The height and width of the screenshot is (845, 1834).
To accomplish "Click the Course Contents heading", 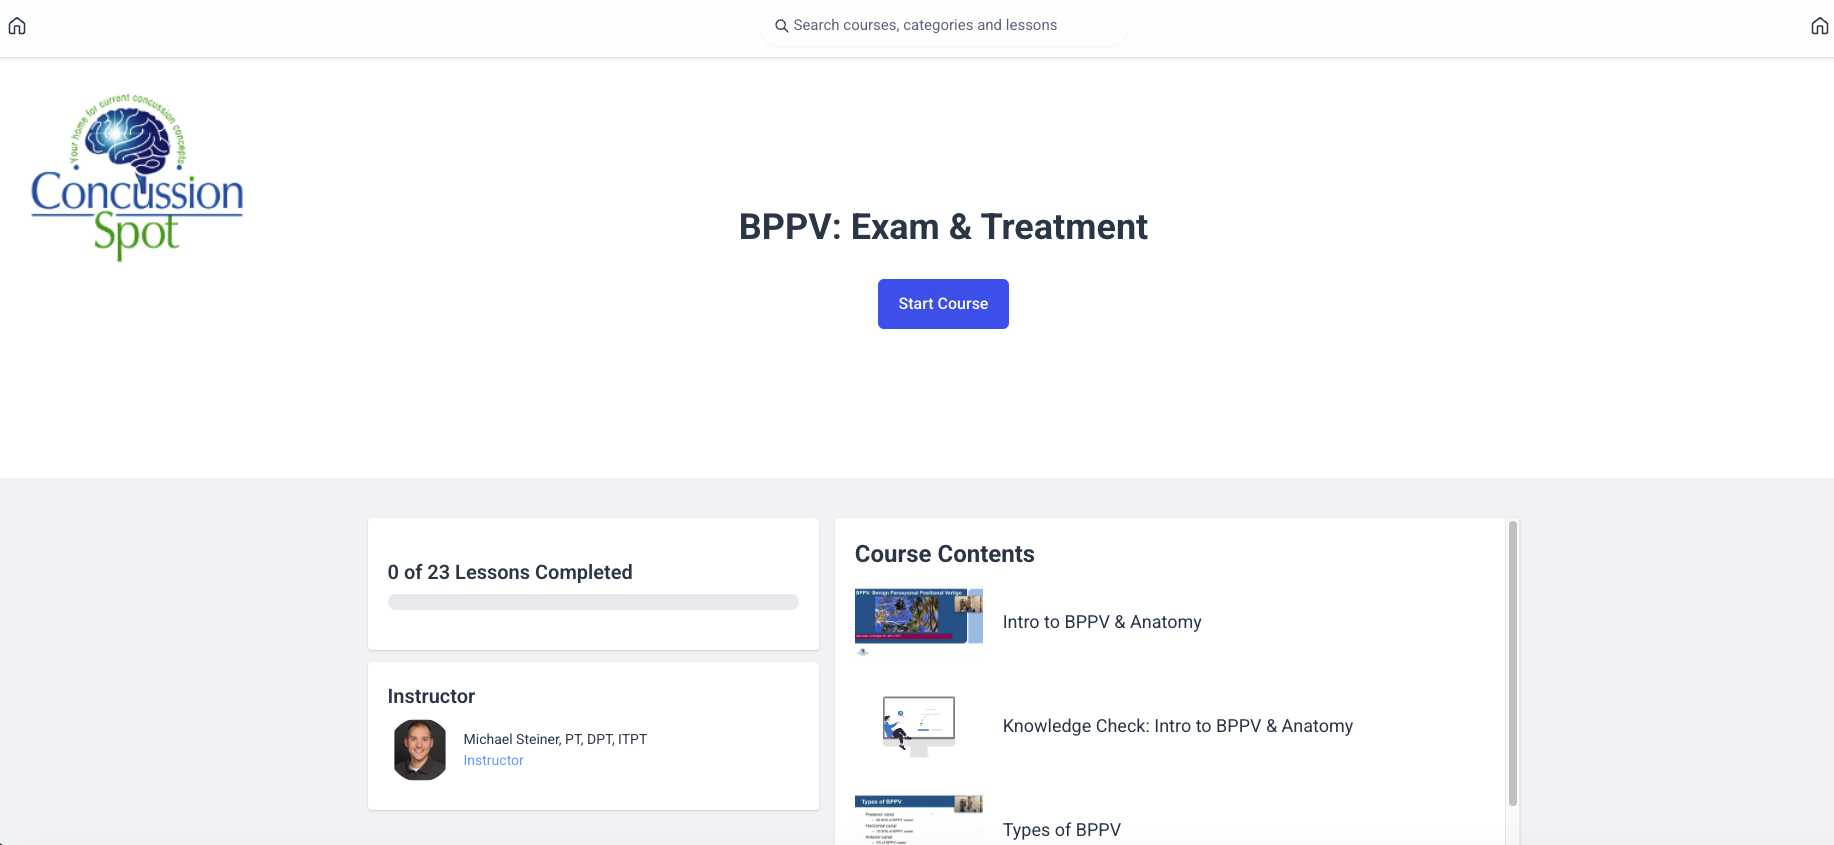I will point(945,554).
